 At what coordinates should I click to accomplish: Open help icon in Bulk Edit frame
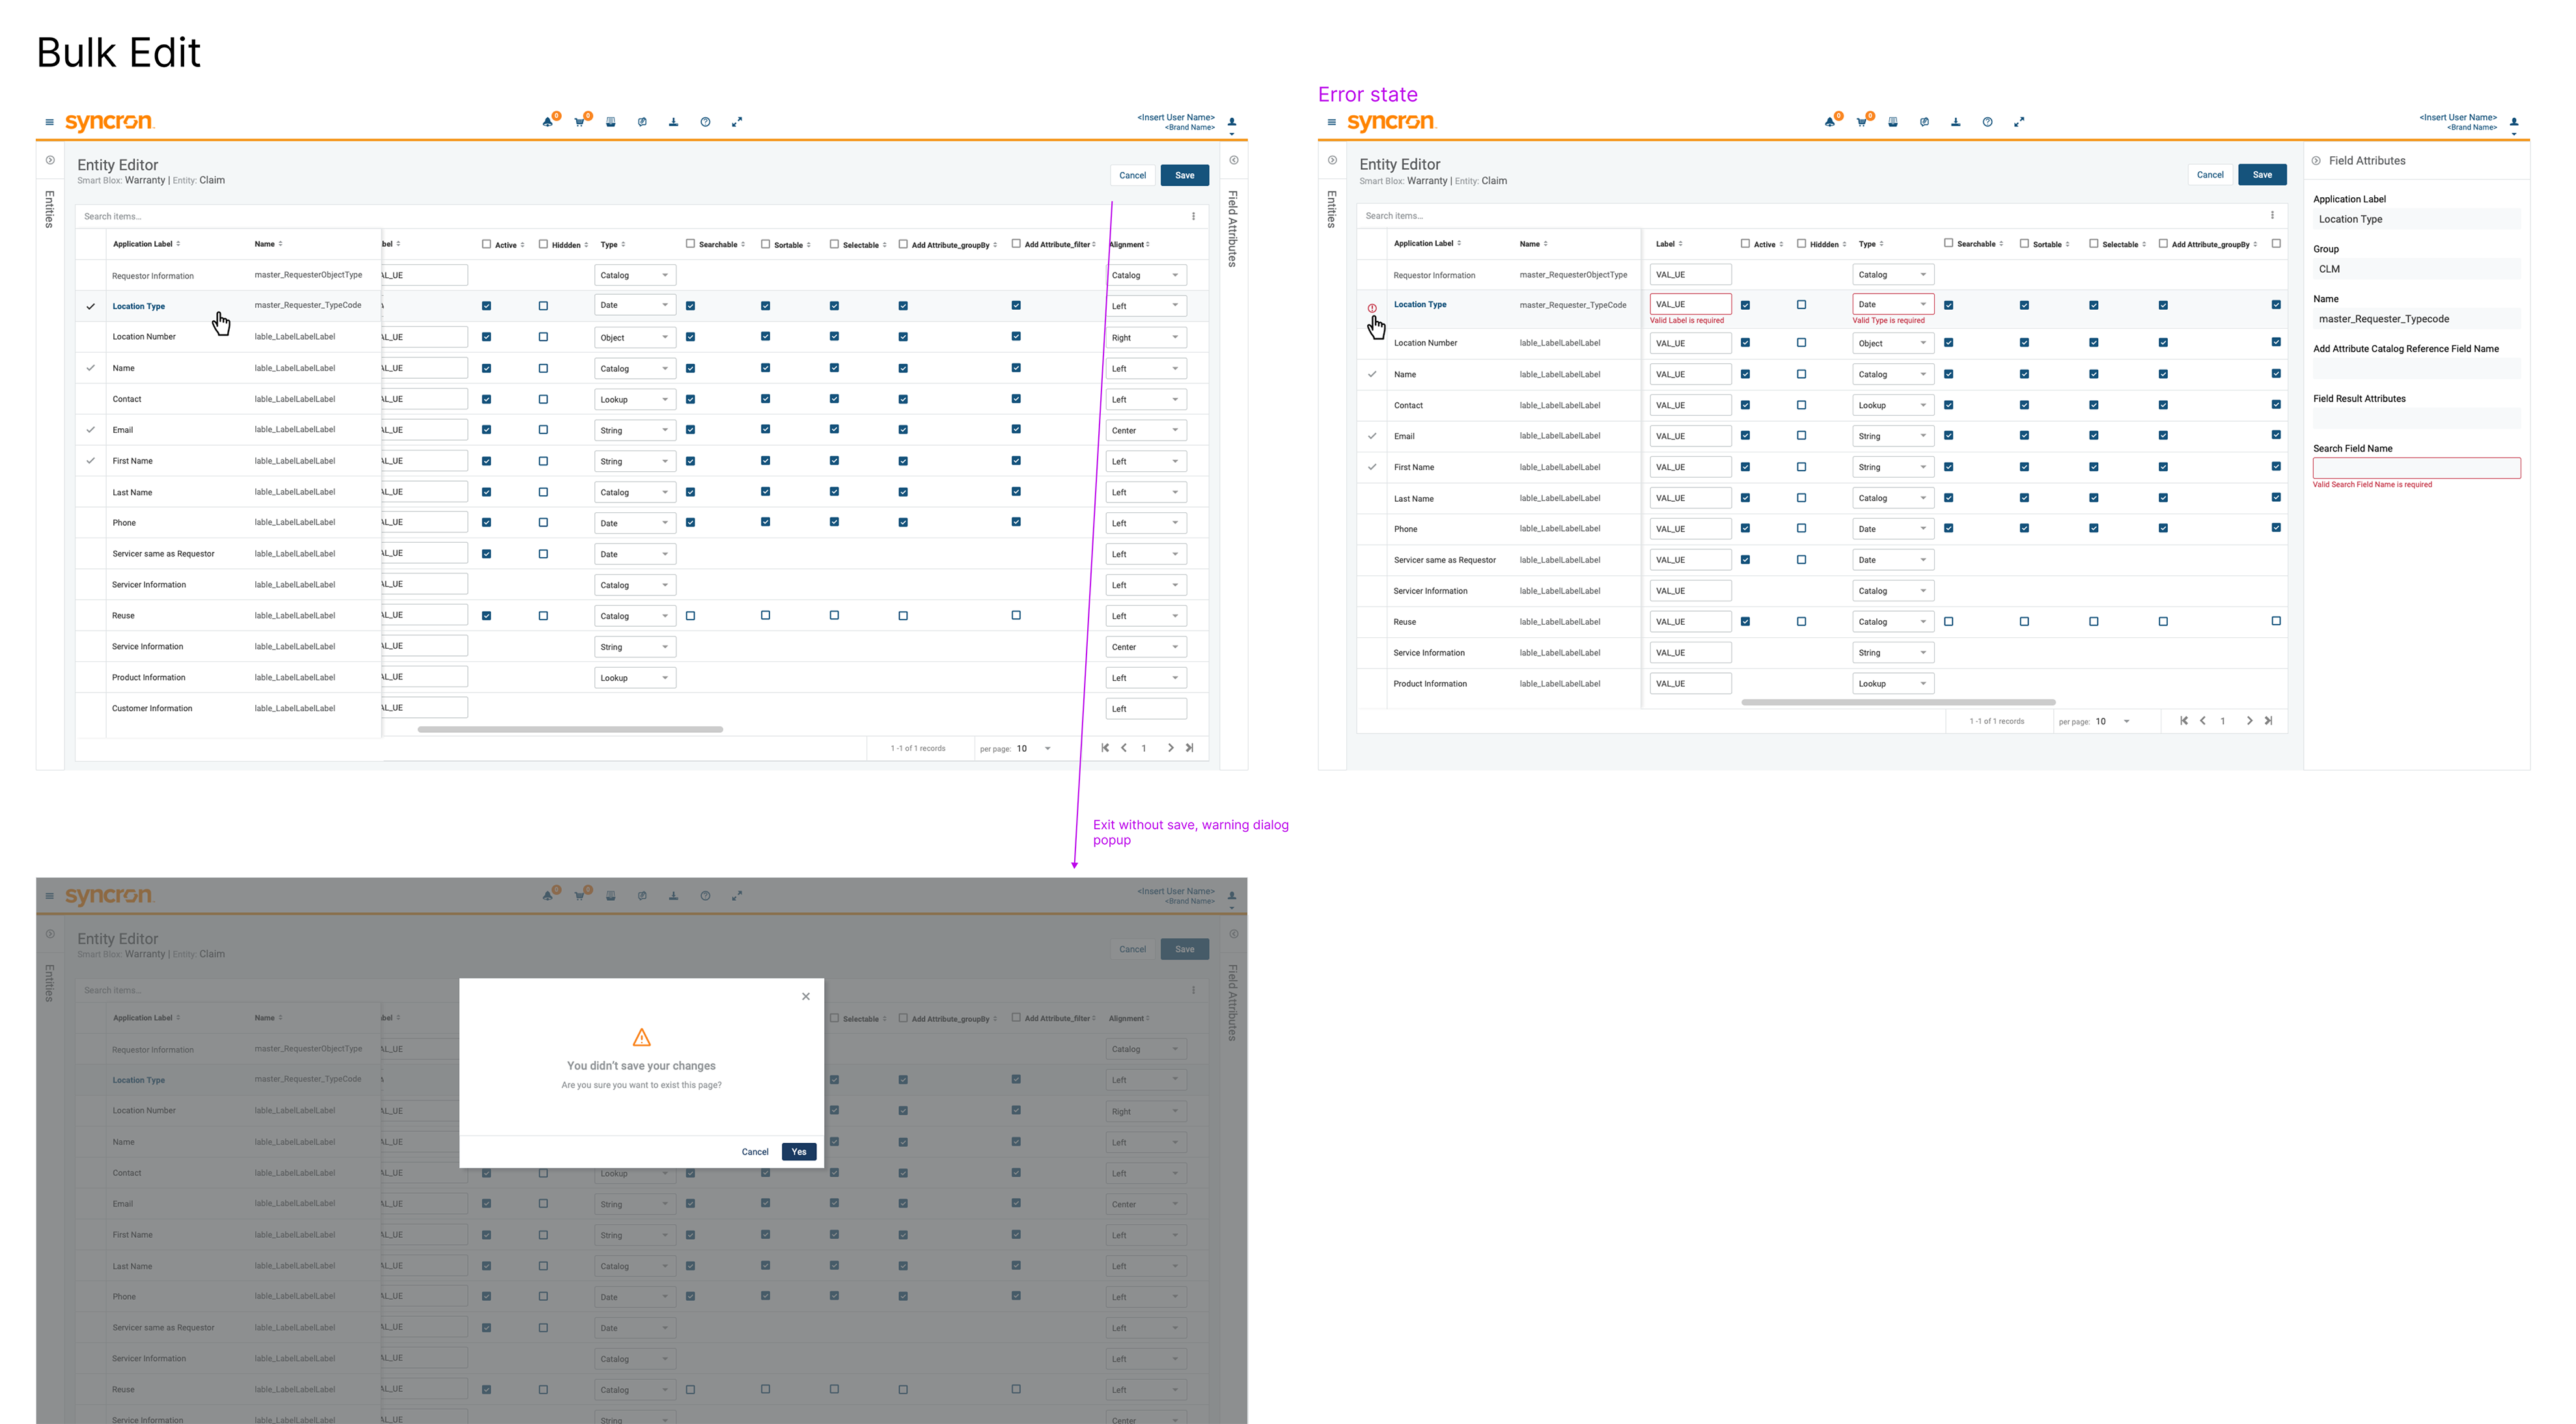pyautogui.click(x=705, y=122)
